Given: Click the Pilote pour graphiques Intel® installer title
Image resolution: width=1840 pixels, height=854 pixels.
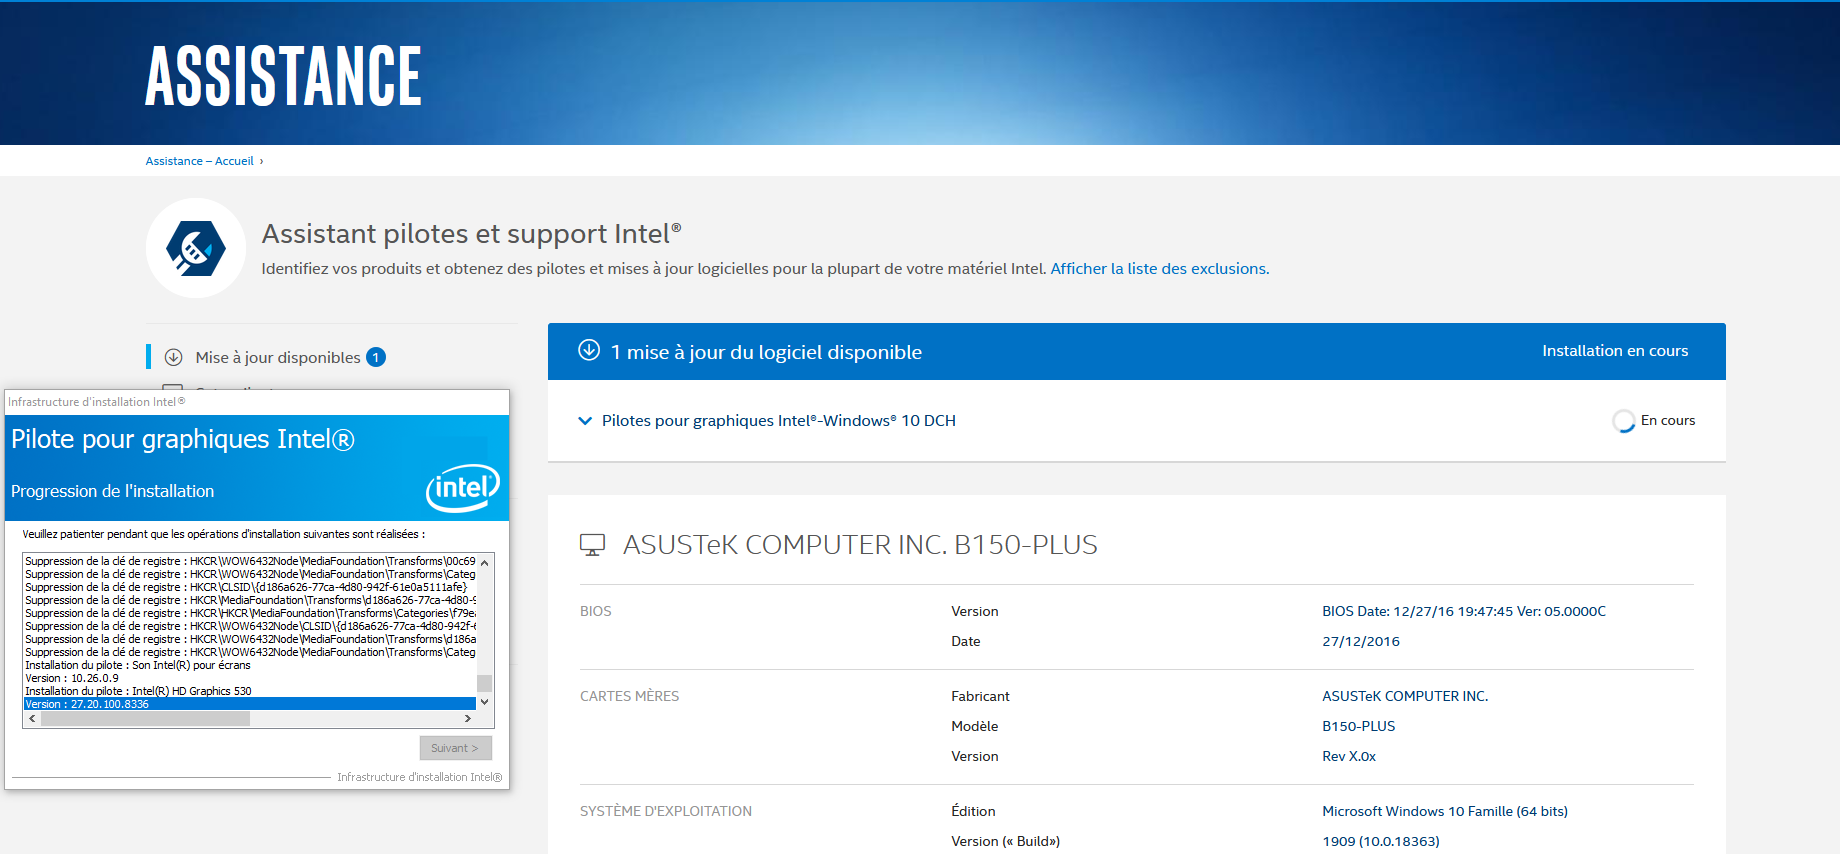Looking at the screenshot, I should click(183, 439).
